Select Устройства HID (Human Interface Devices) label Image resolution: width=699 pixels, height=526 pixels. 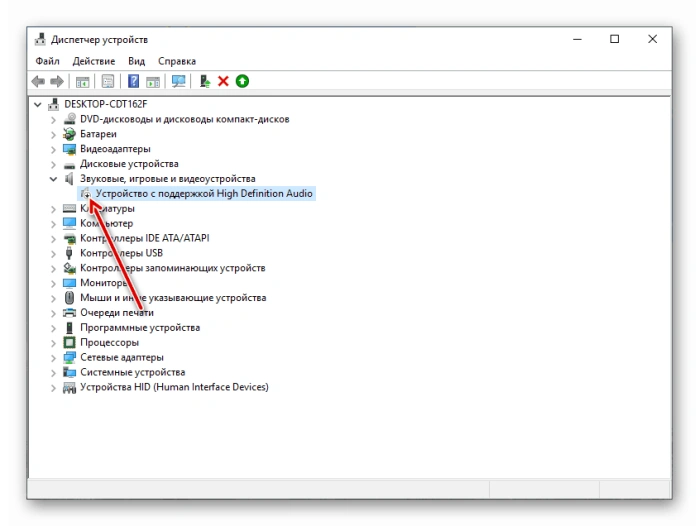point(174,387)
